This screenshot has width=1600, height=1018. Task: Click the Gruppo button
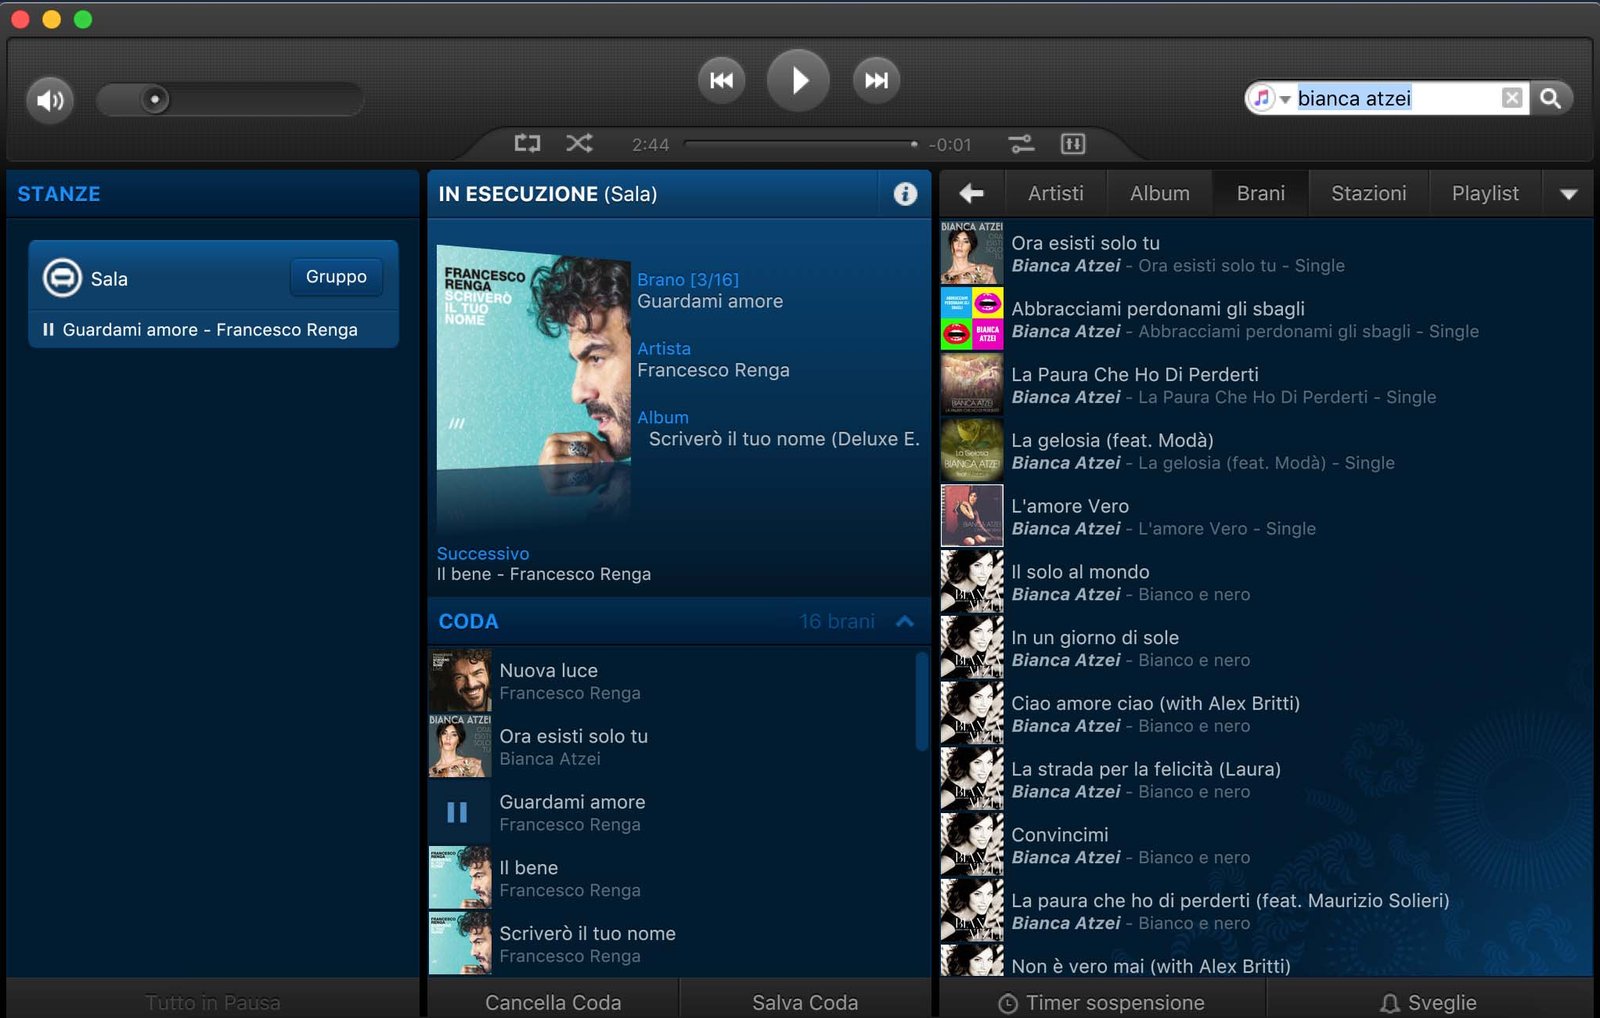pyautogui.click(x=336, y=277)
